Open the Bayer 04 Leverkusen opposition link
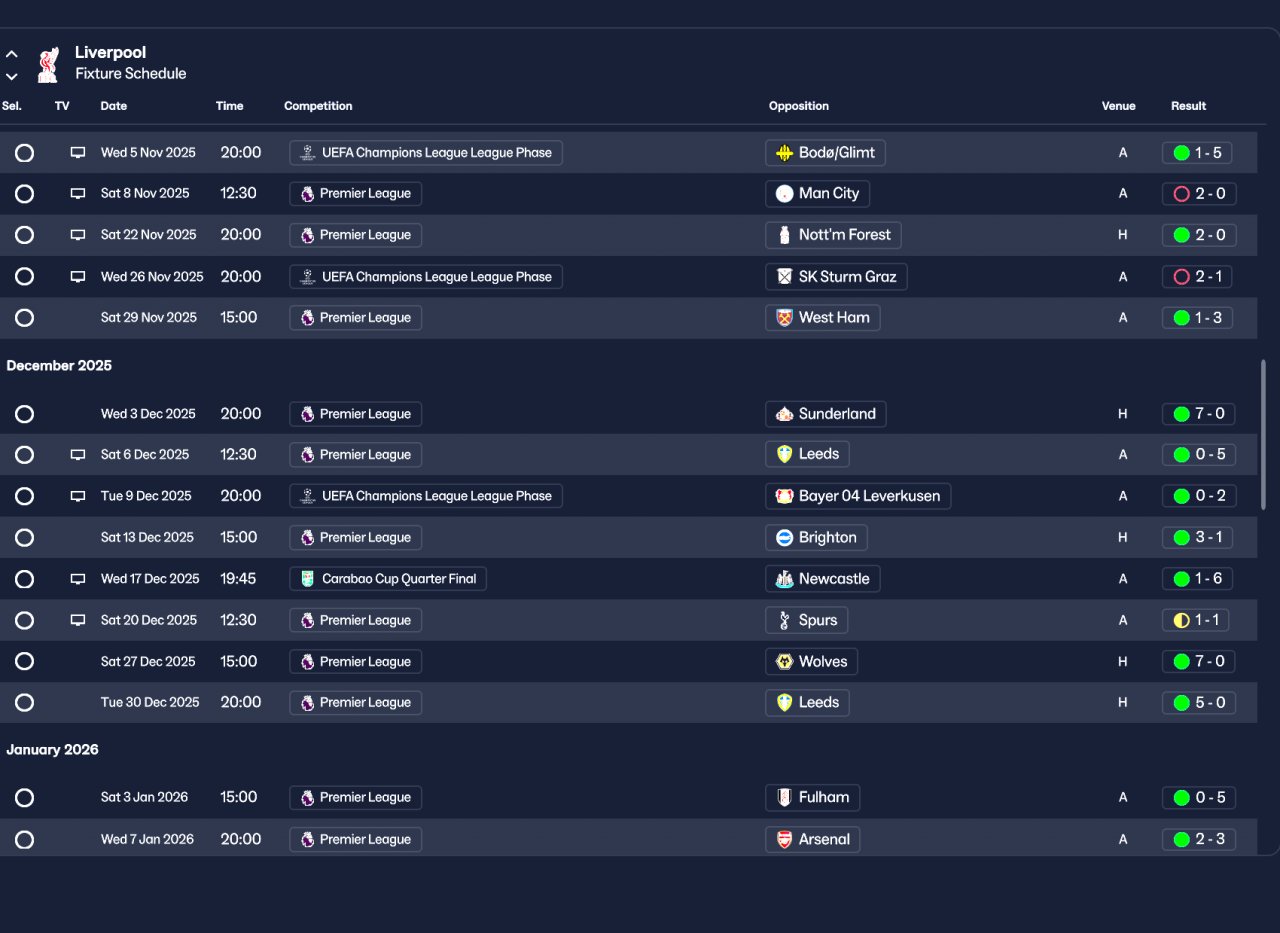 point(859,496)
